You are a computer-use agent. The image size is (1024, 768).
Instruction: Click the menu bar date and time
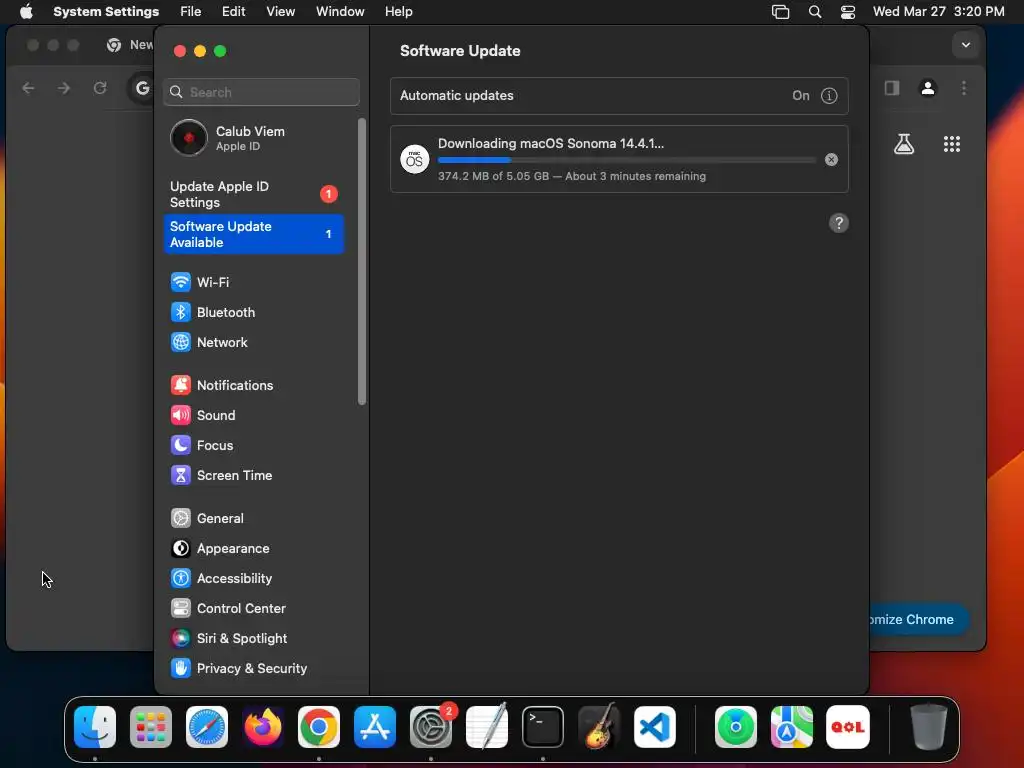click(938, 12)
